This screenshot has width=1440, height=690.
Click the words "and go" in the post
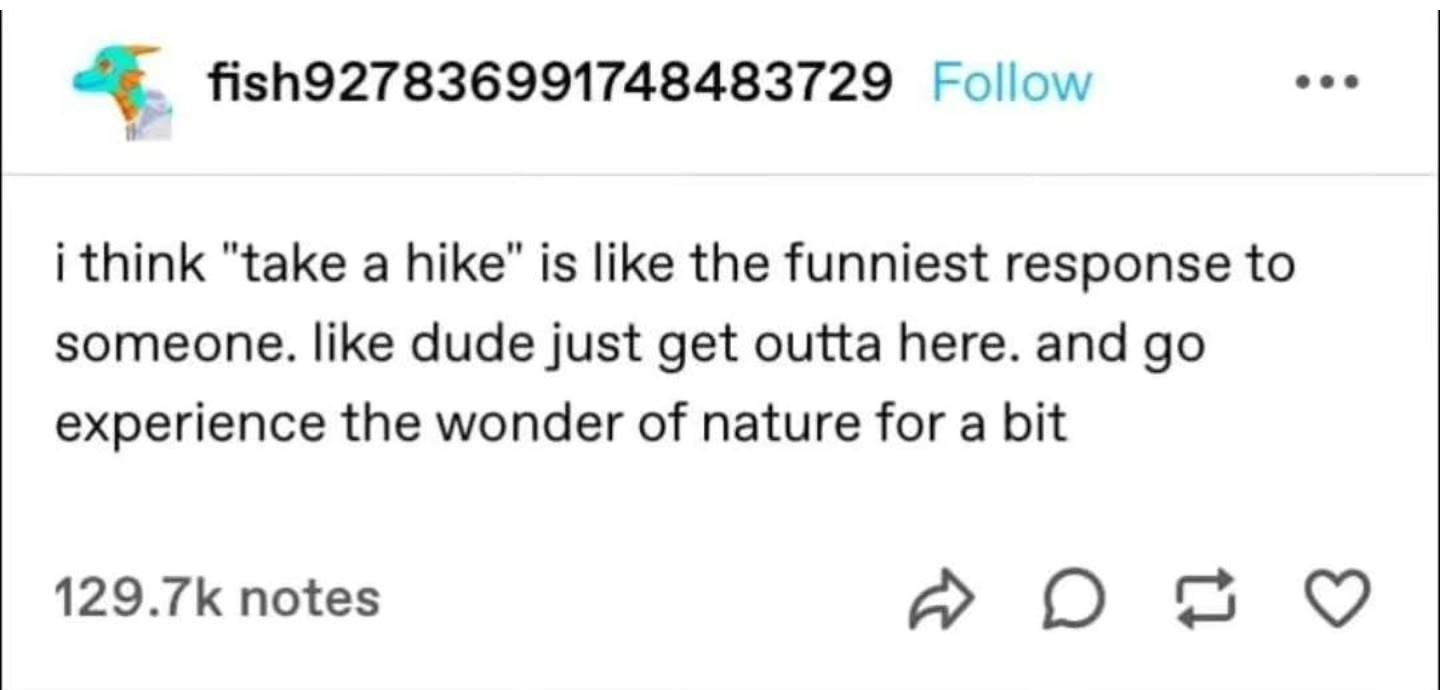pos(1122,345)
